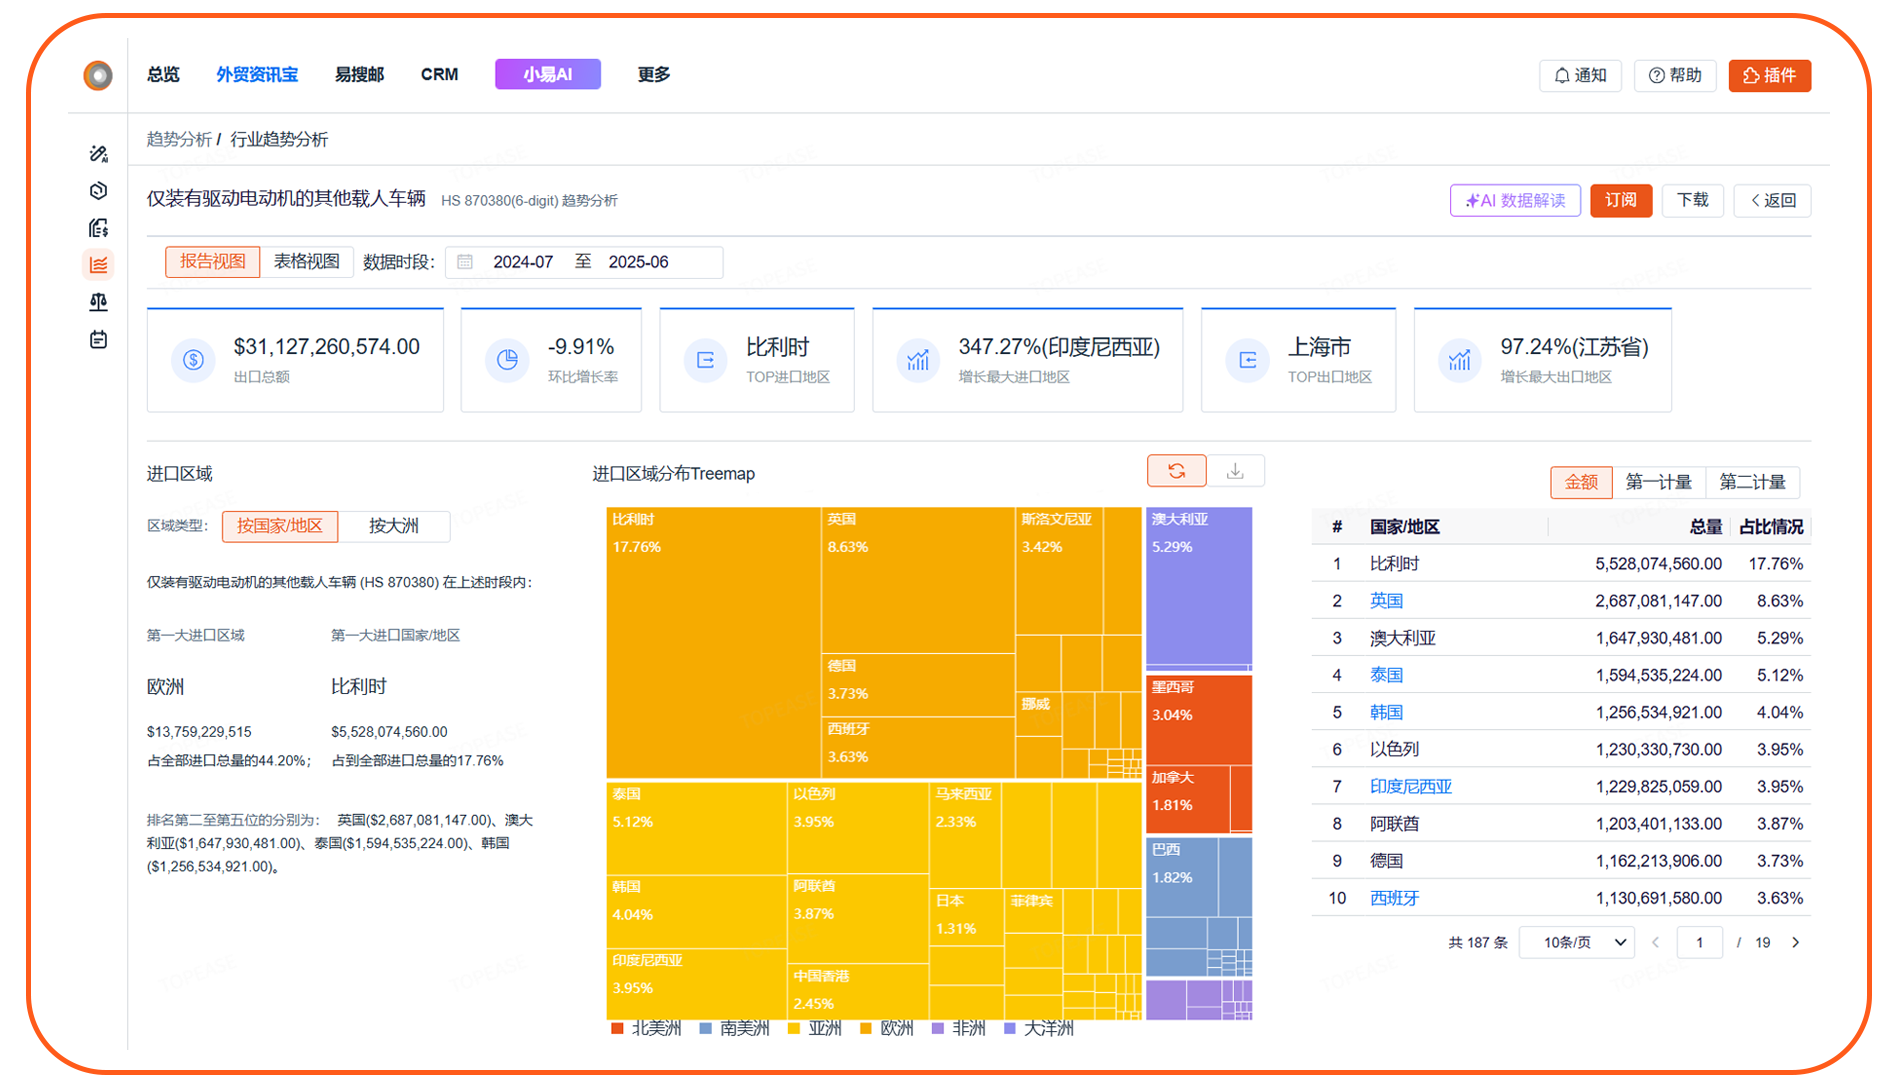Click the scales compare icon in sidebar
The image size is (1897, 1089).
click(98, 302)
